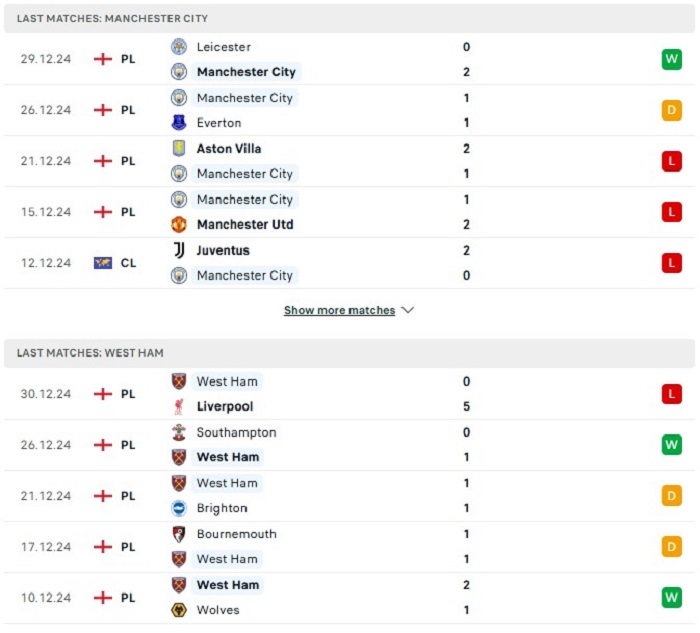Expand Show more matches chevron
The width and height of the screenshot is (700, 633).
[408, 310]
